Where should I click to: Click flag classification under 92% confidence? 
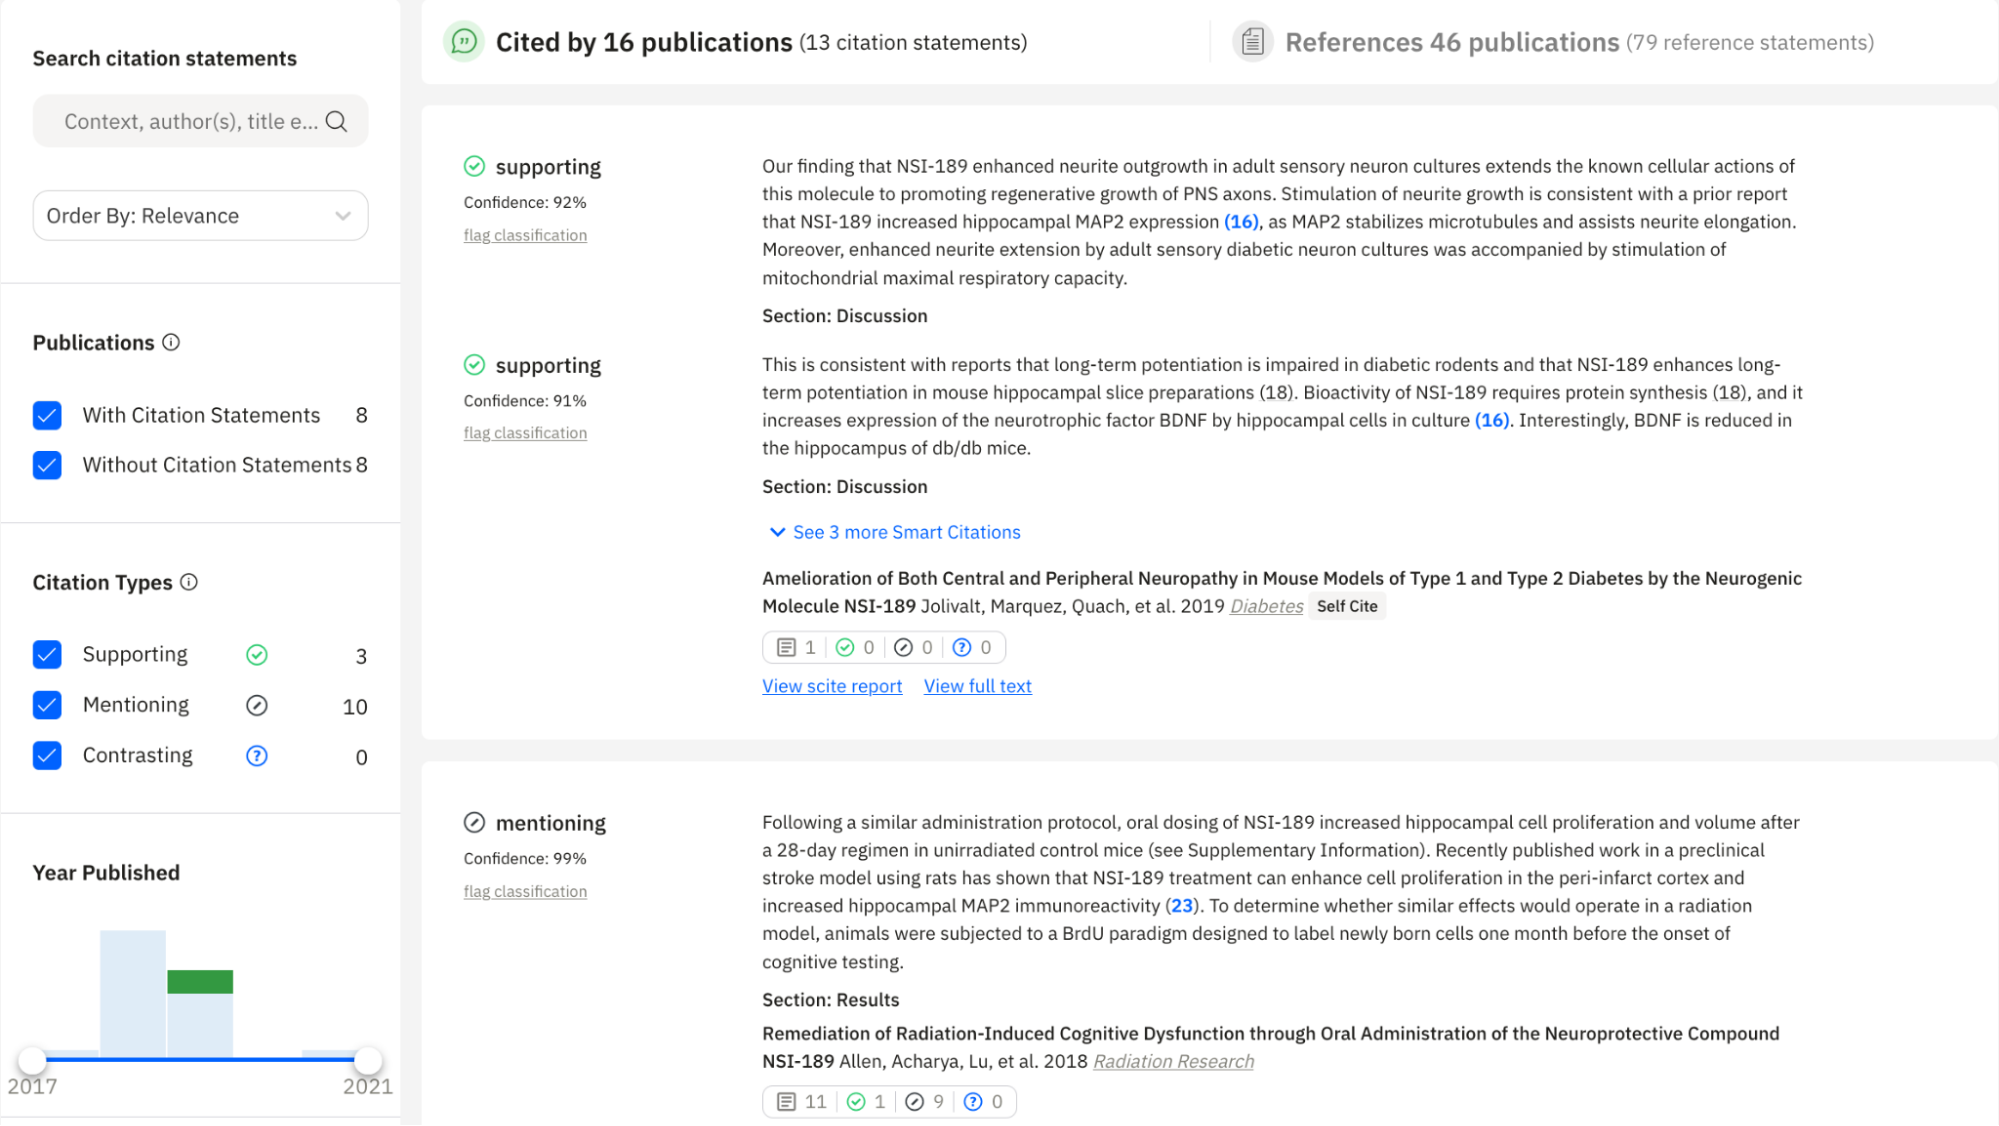[x=525, y=234]
